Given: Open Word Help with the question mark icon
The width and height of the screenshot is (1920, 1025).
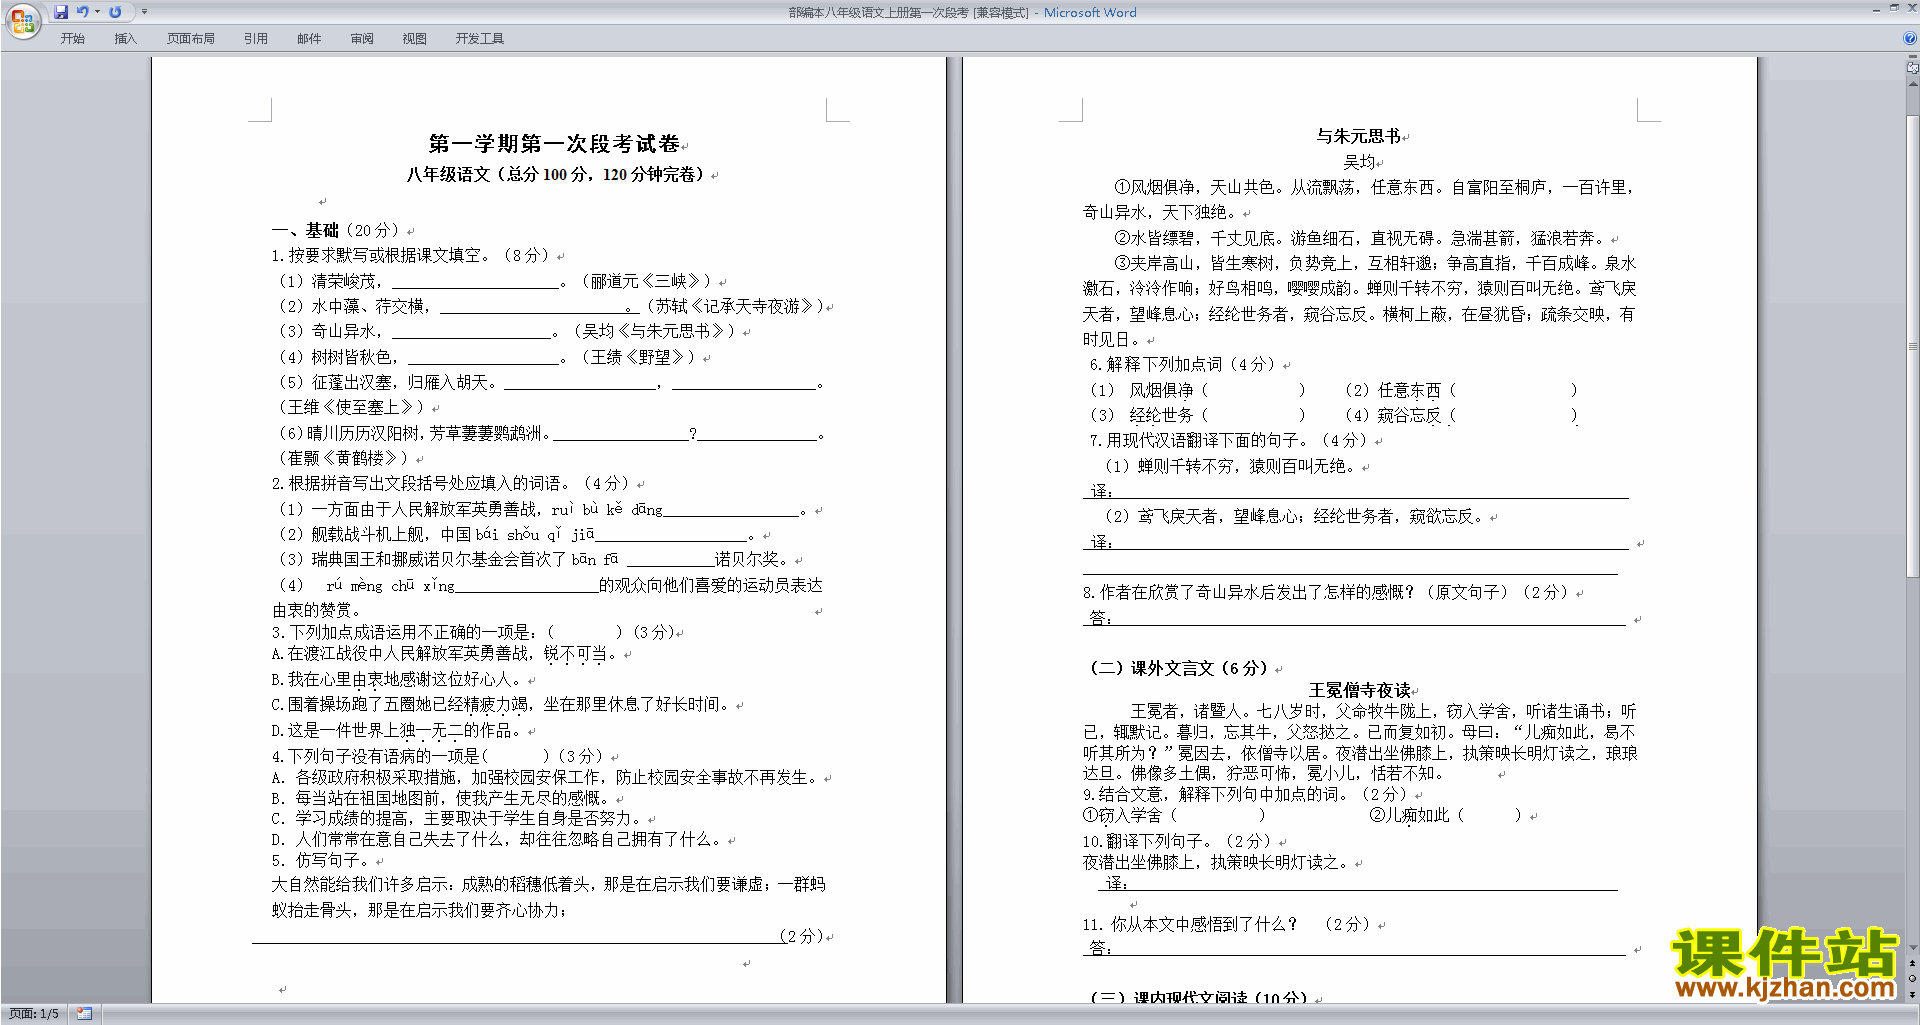Looking at the screenshot, I should 1910,38.
